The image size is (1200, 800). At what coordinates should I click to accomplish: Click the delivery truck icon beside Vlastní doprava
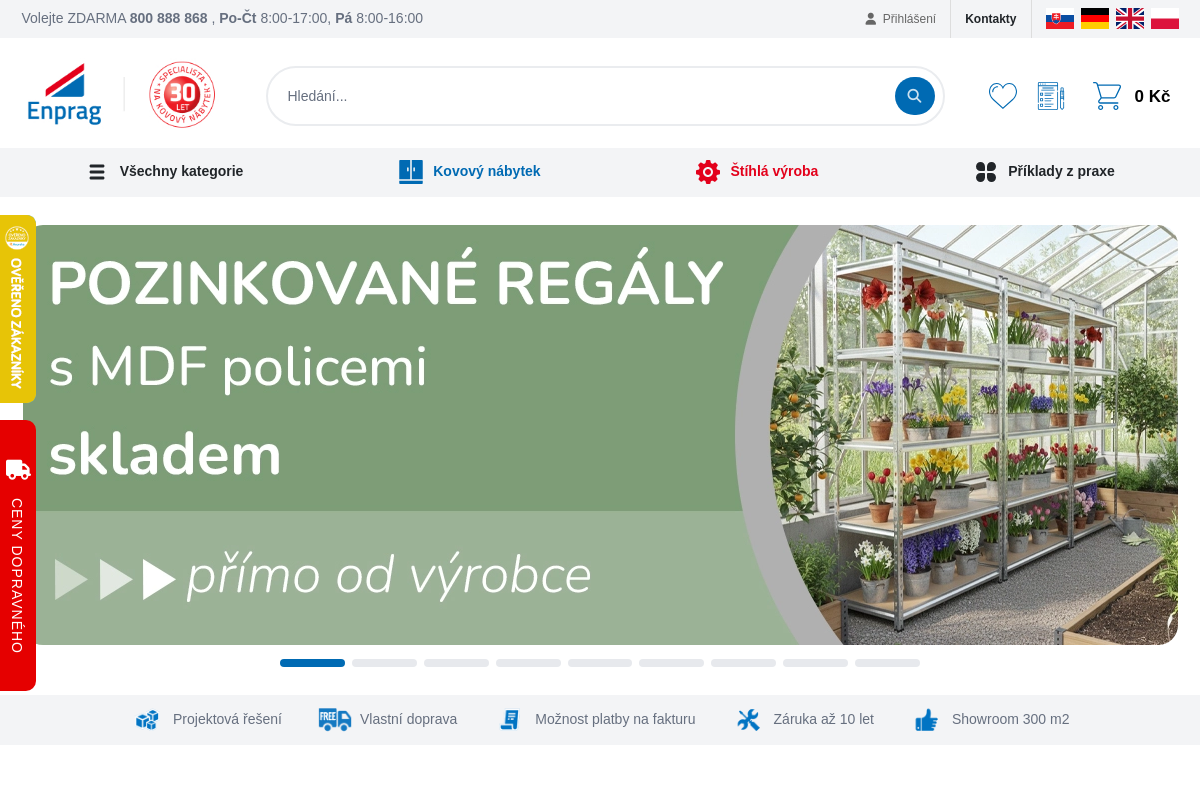pyautogui.click(x=333, y=719)
